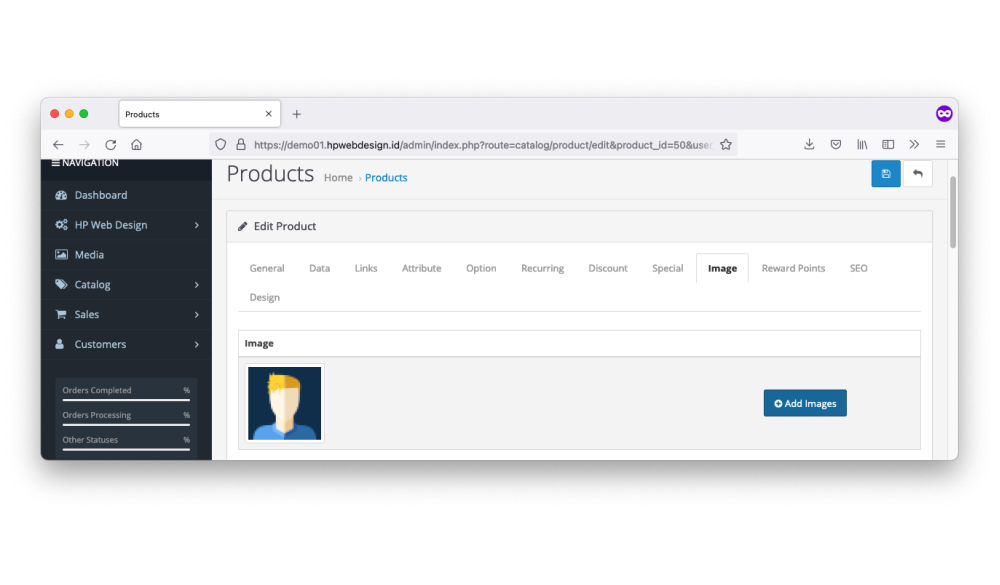The height and width of the screenshot is (585, 1000).
Task: Click the blue save product icon
Action: 885,174
